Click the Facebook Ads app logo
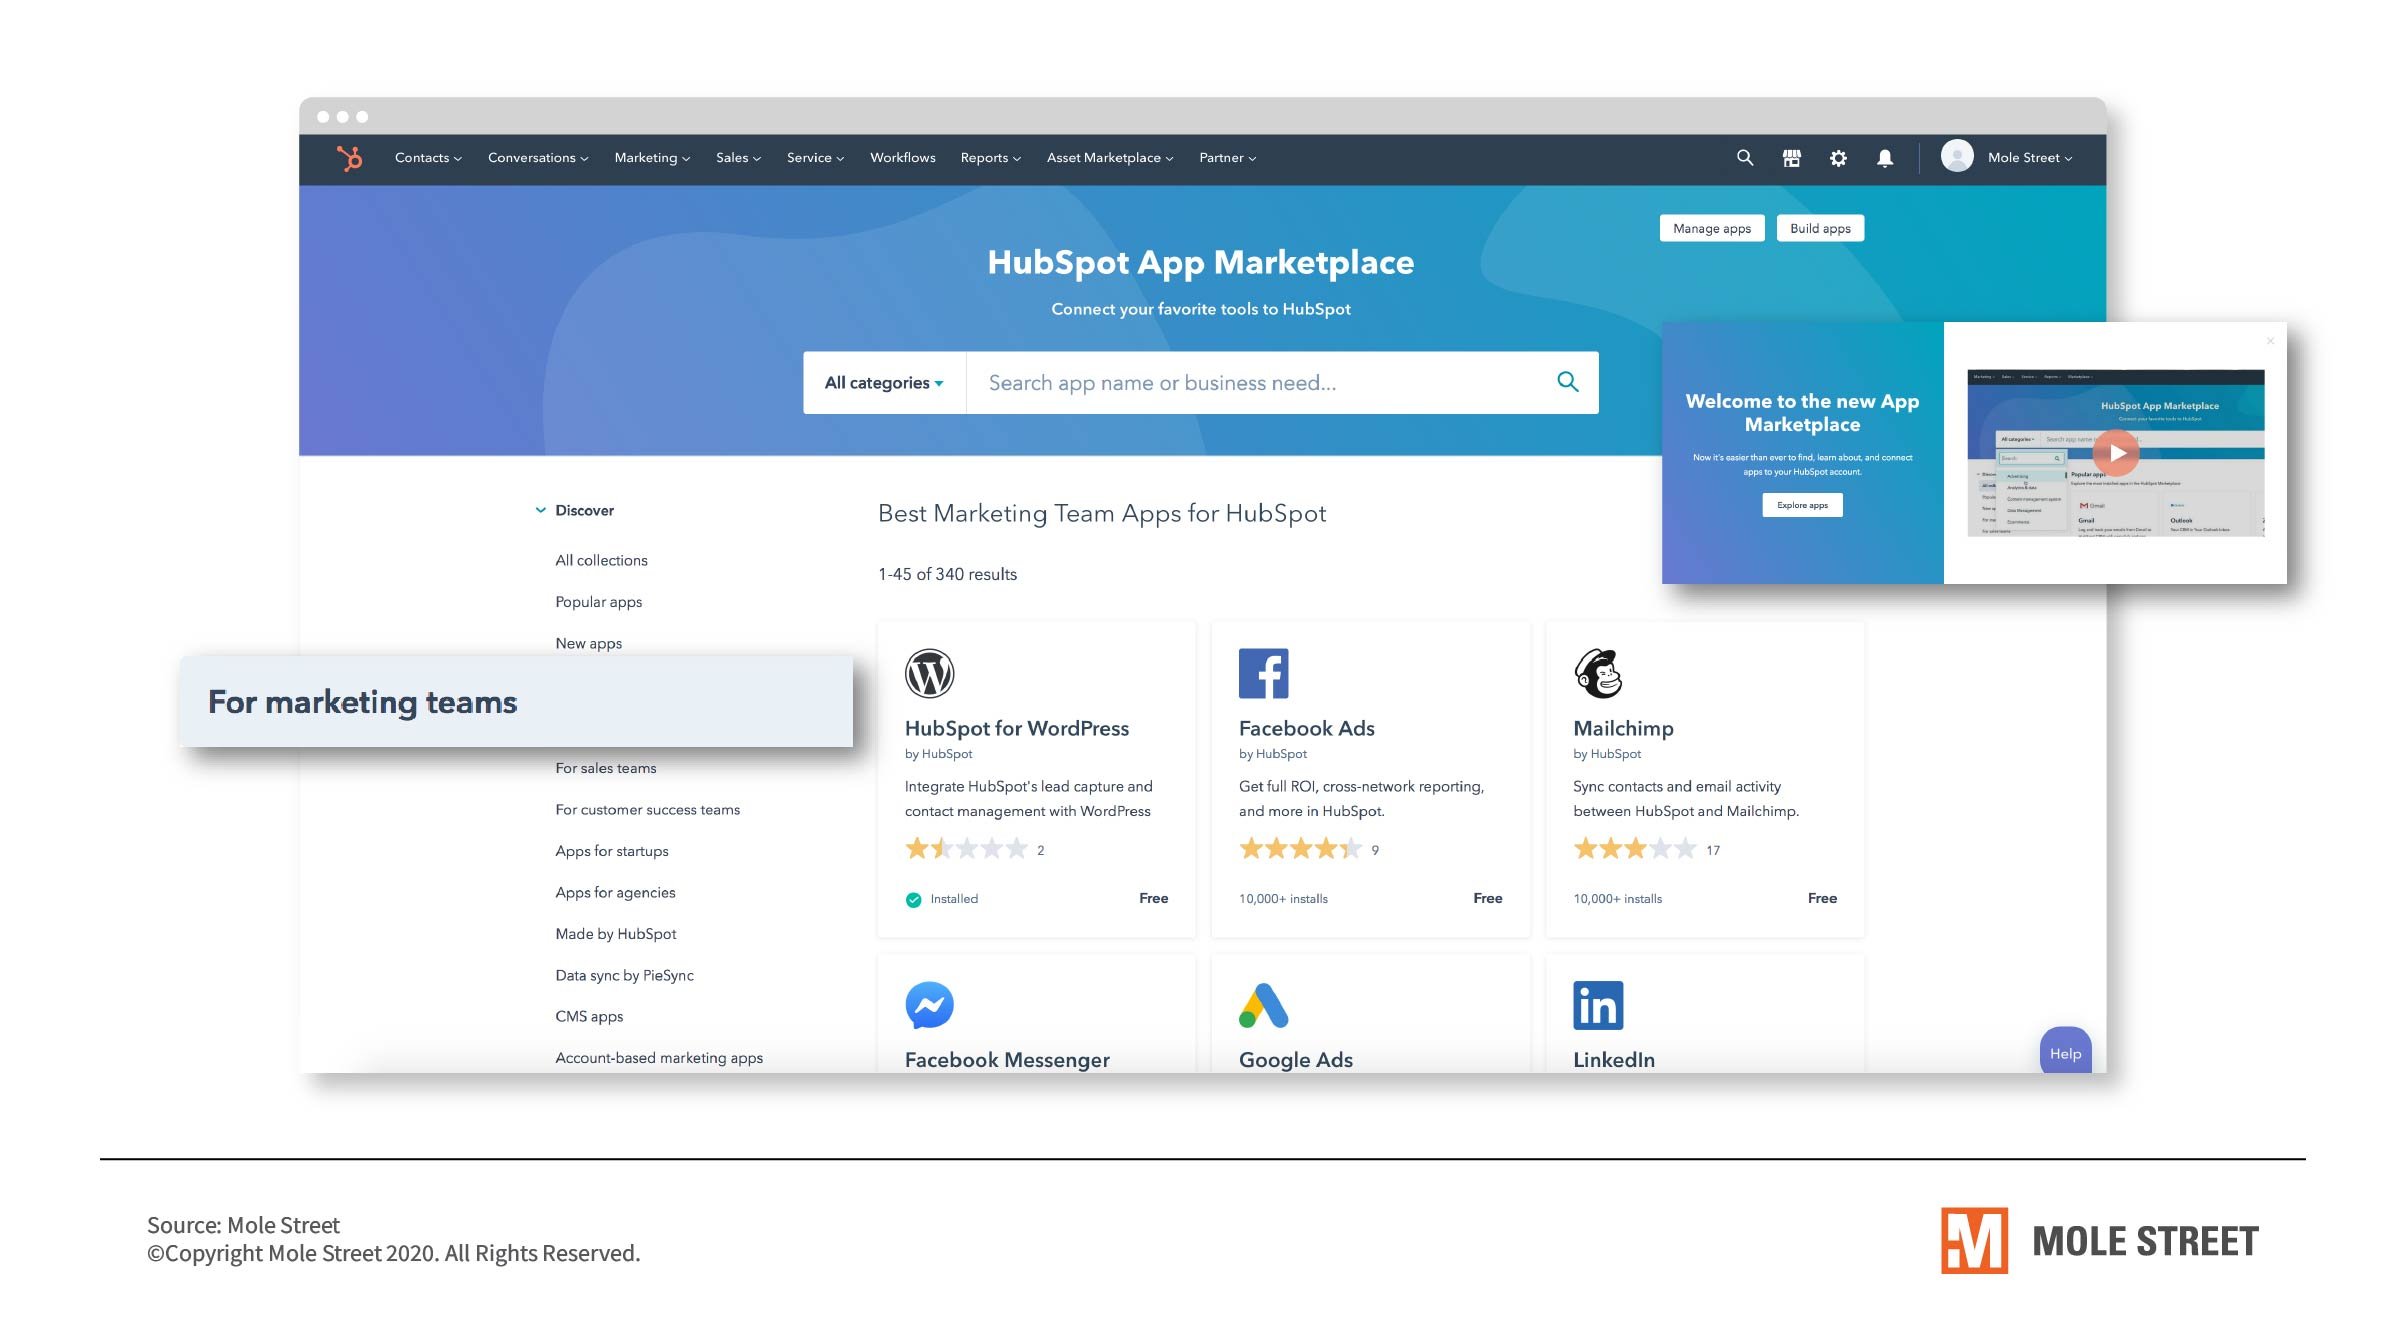Screen dimensions: 2400x1321 click(1264, 673)
